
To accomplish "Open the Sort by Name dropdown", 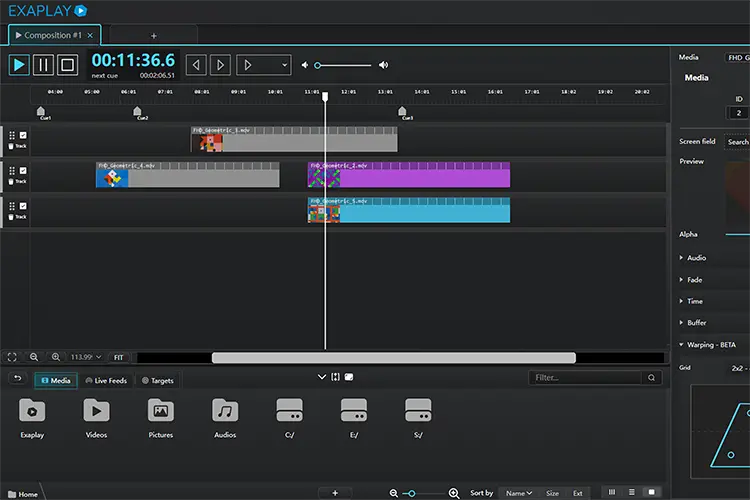I will pos(519,493).
